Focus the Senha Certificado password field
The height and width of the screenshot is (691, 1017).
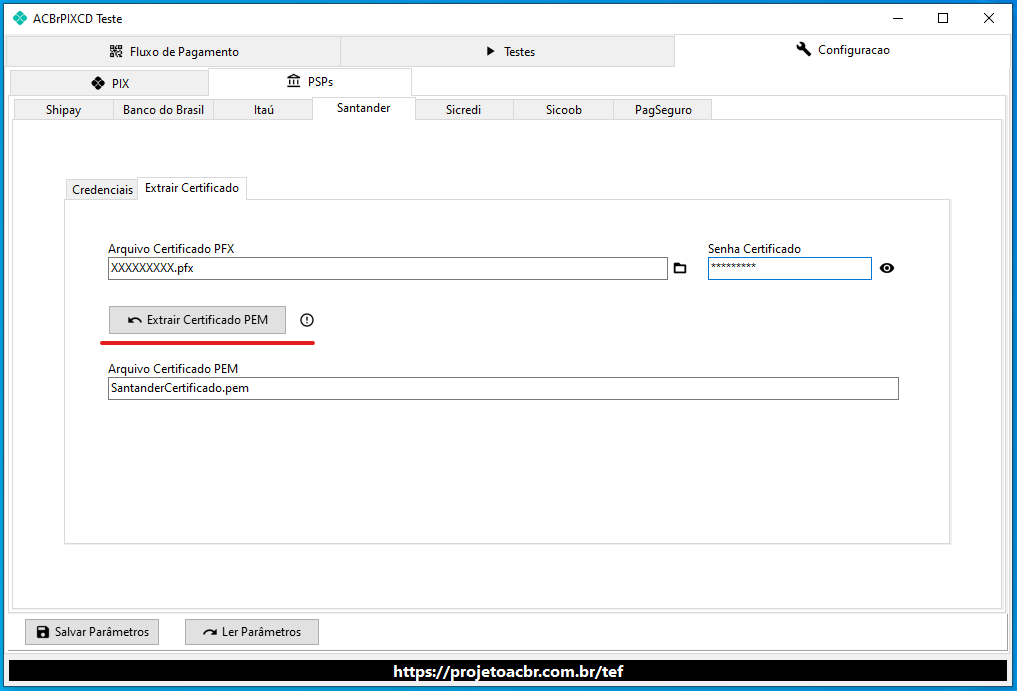point(789,269)
